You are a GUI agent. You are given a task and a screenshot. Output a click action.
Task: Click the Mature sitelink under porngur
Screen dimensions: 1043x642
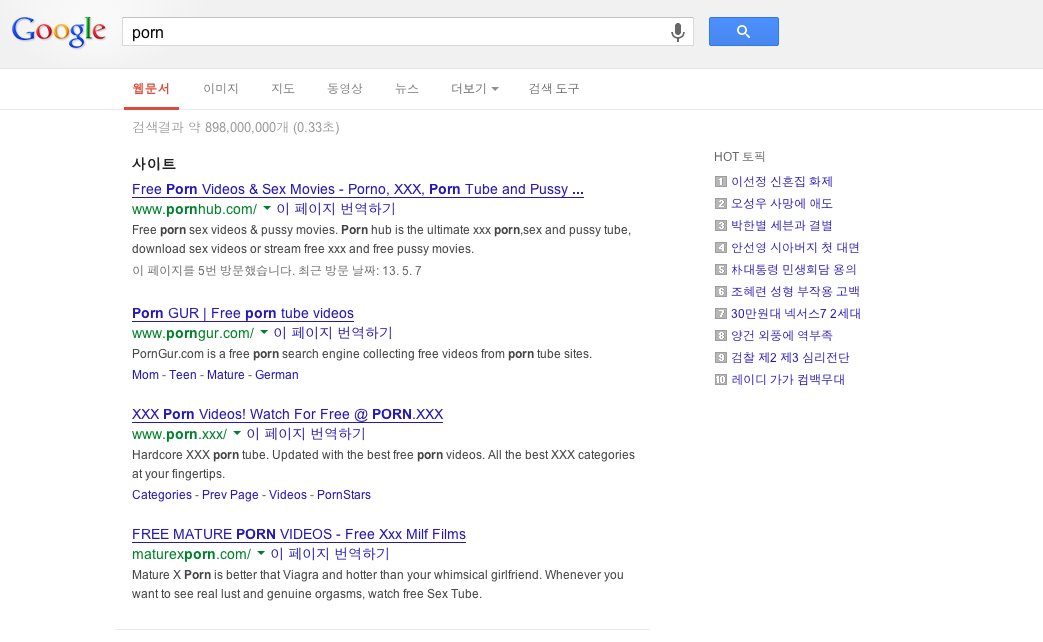pyautogui.click(x=225, y=375)
